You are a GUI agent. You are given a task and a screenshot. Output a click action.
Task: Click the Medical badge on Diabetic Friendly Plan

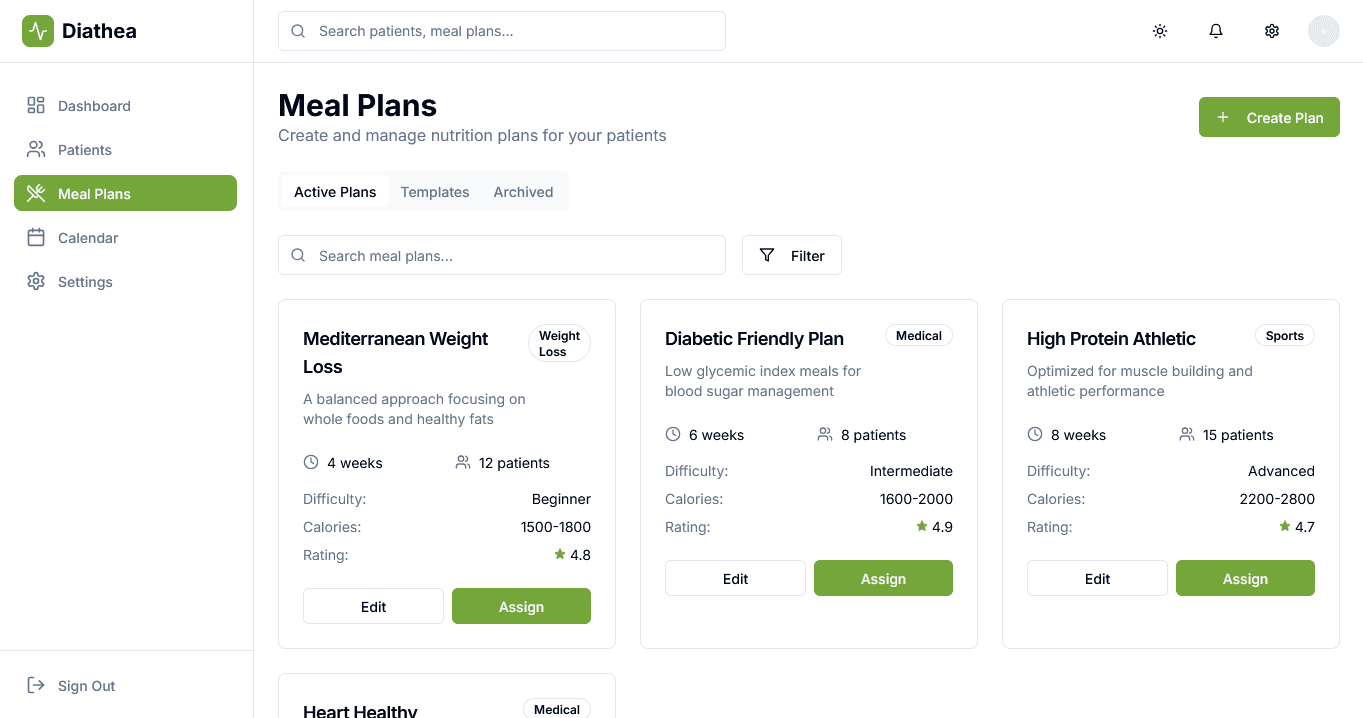[918, 335]
